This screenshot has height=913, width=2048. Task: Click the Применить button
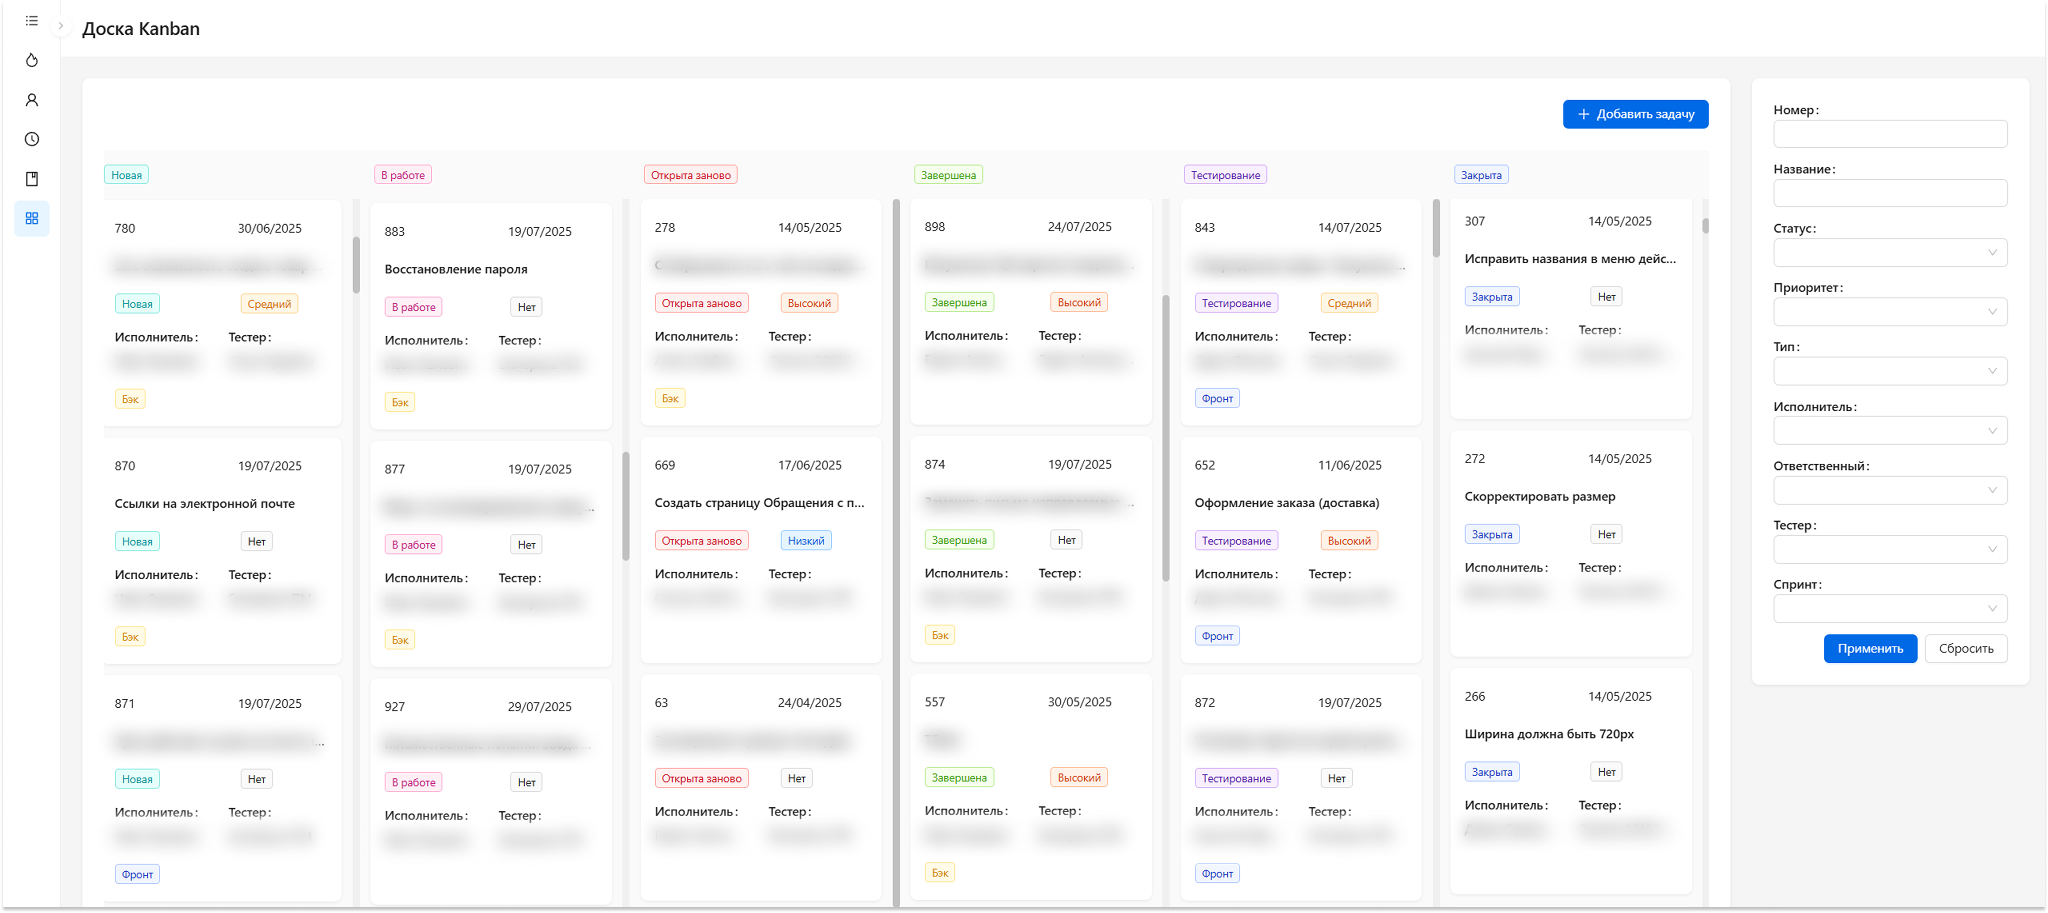pyautogui.click(x=1869, y=649)
